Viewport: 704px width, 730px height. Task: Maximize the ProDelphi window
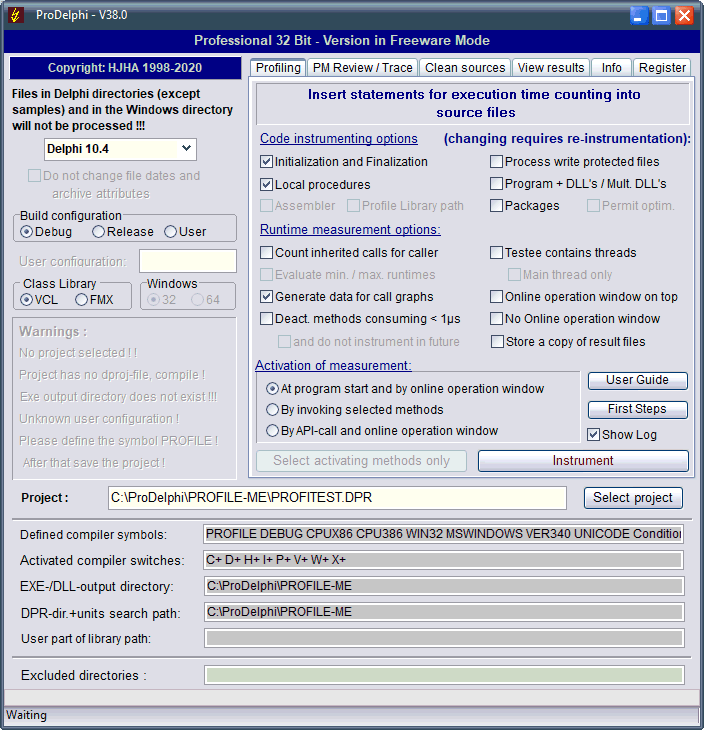[661, 15]
